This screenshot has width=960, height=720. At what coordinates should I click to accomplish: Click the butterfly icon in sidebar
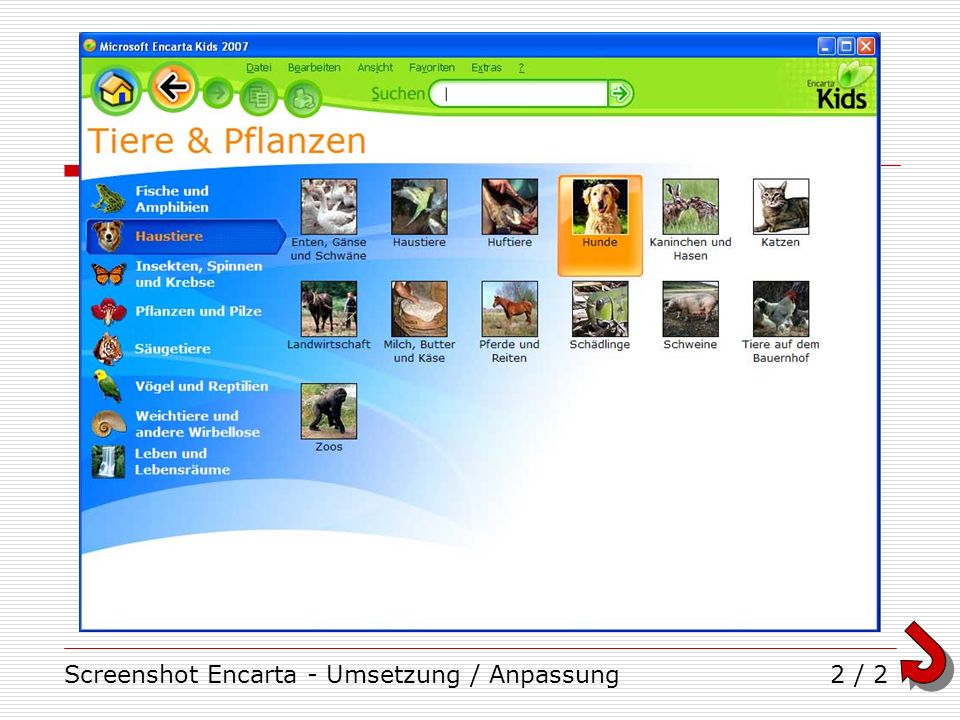(109, 274)
